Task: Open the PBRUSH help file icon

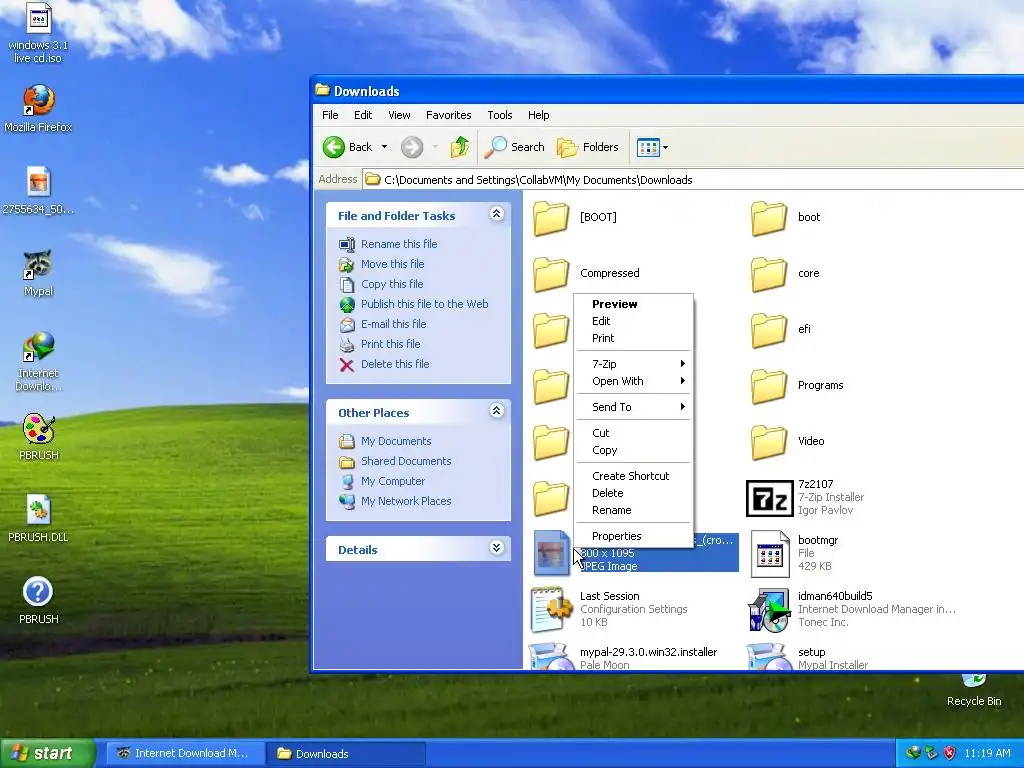Action: click(38, 601)
